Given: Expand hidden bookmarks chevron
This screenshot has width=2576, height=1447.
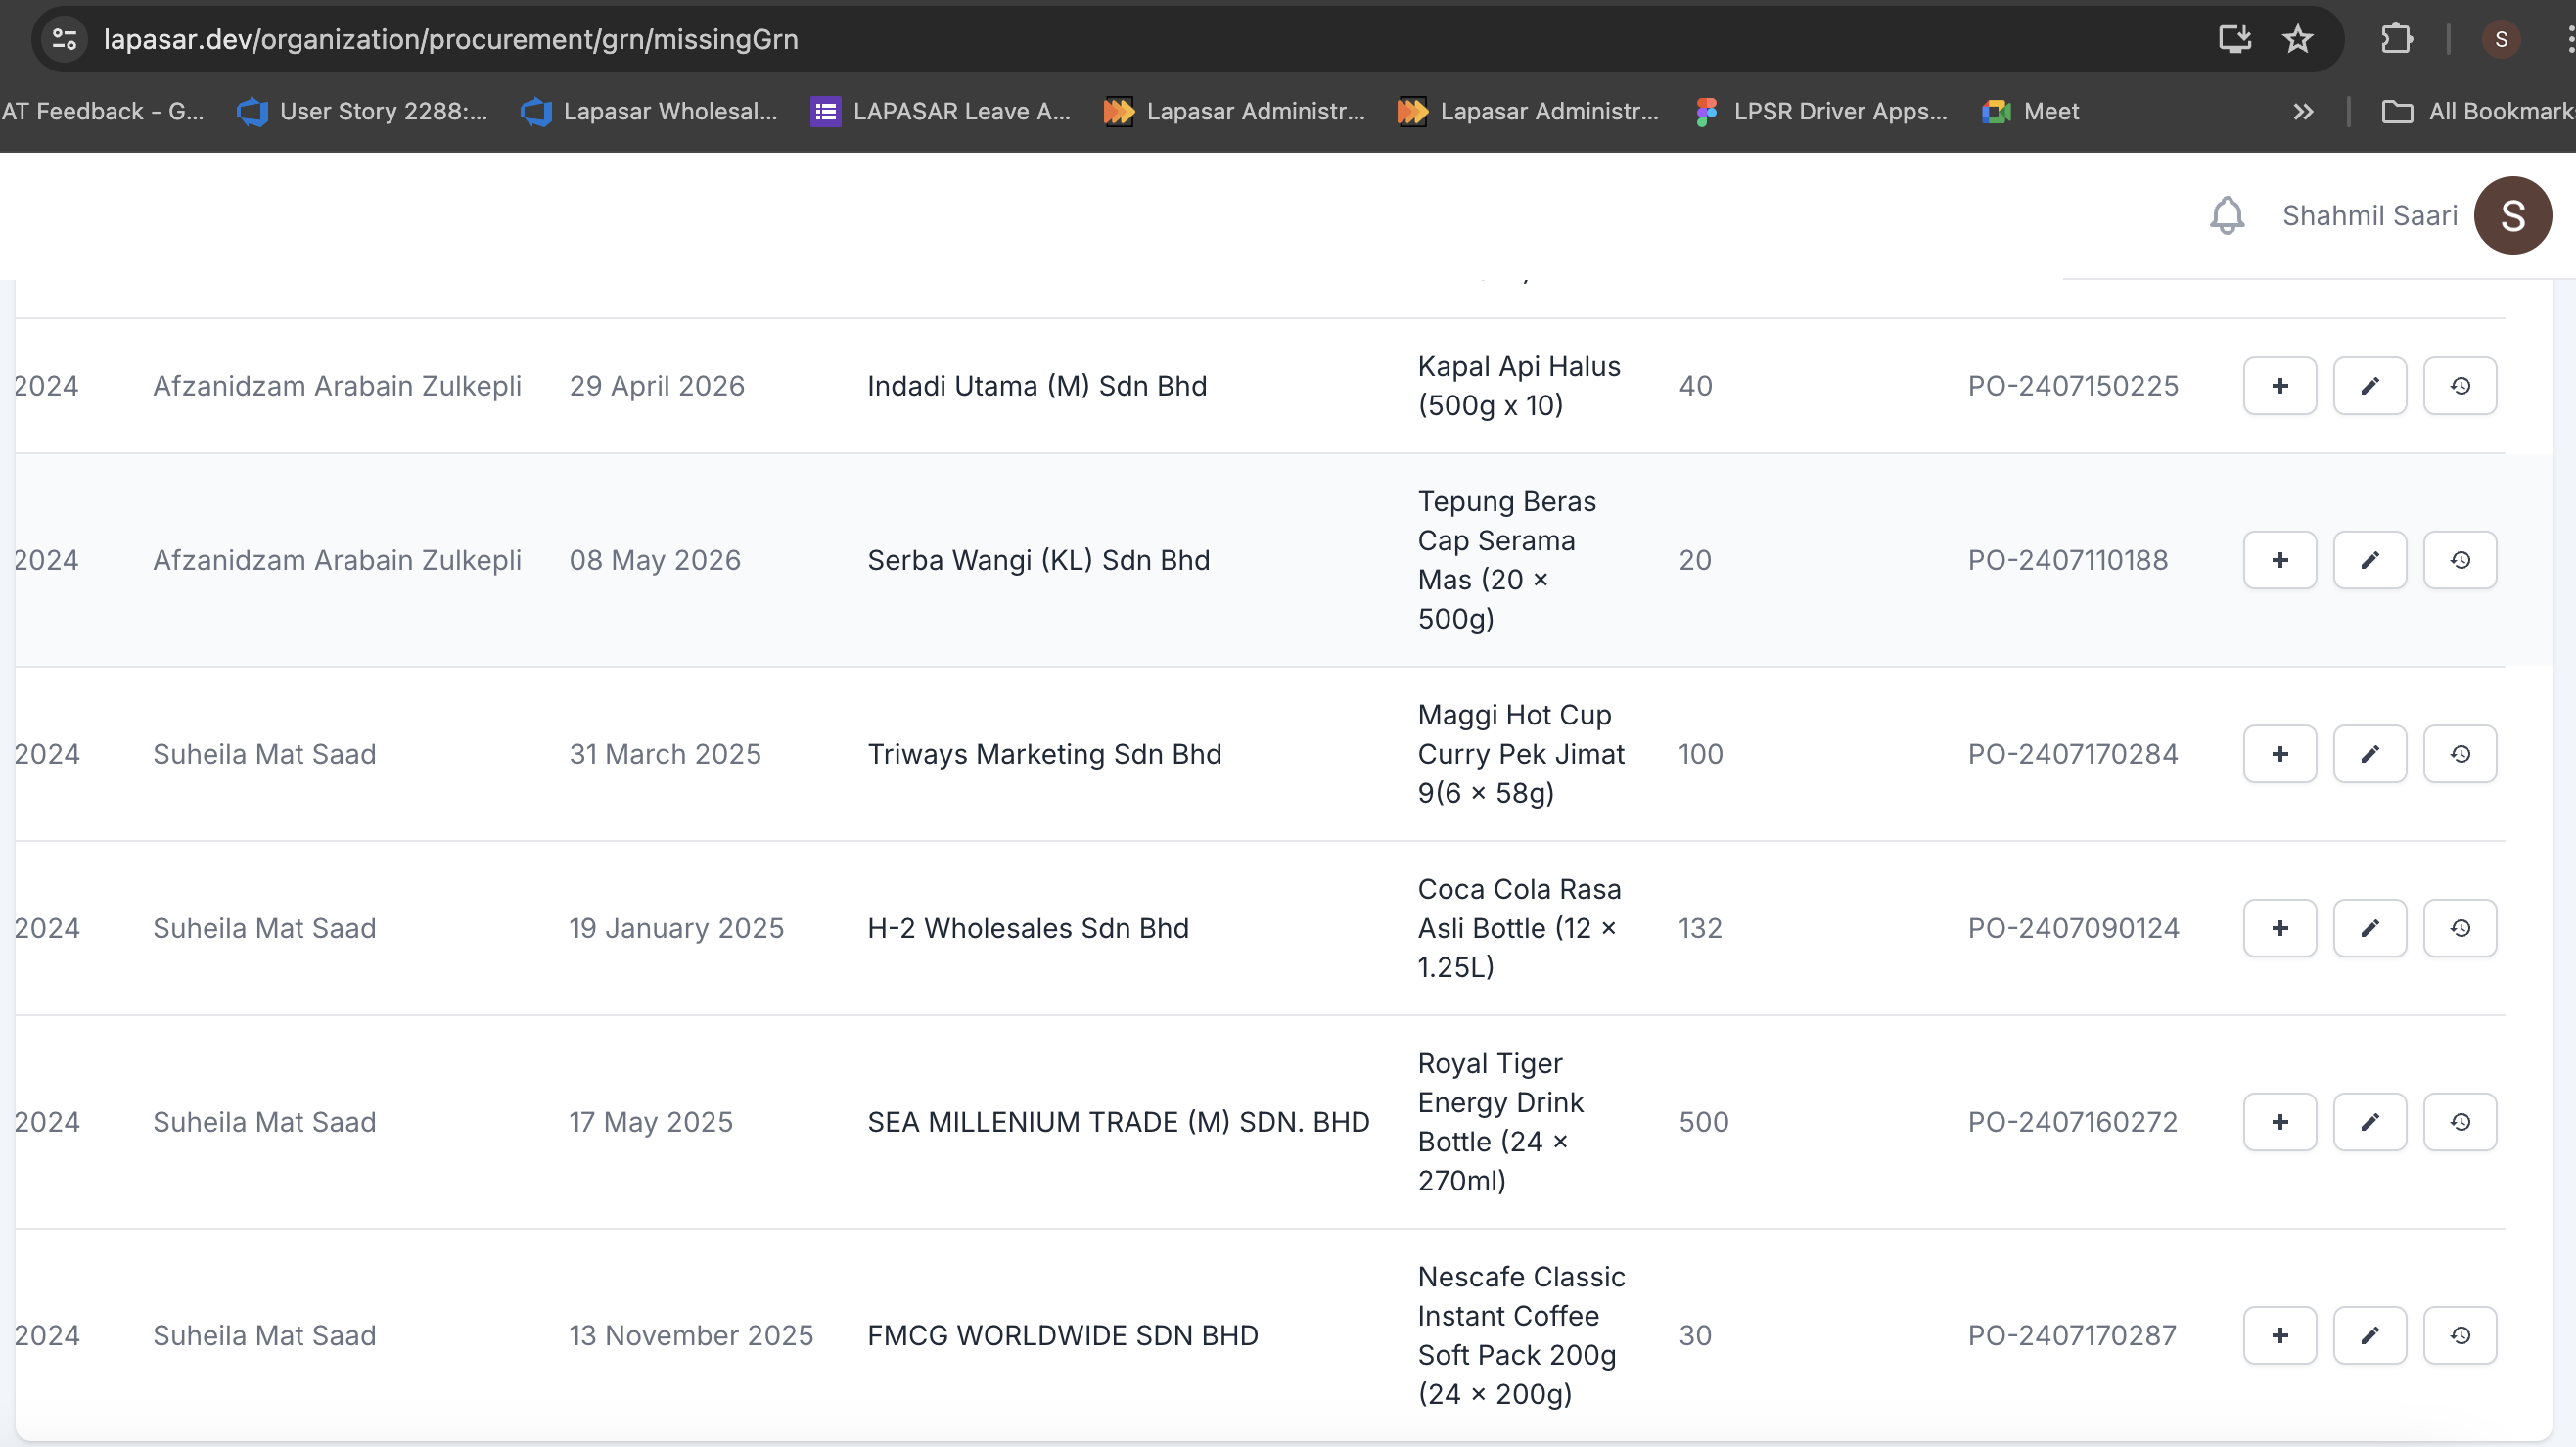Looking at the screenshot, I should (2303, 111).
